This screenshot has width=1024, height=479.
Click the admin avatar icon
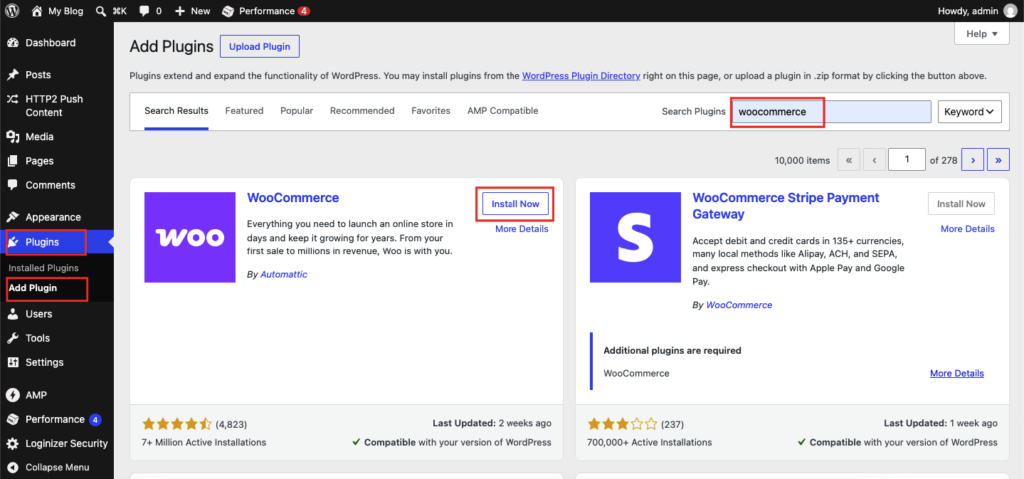point(1010,10)
